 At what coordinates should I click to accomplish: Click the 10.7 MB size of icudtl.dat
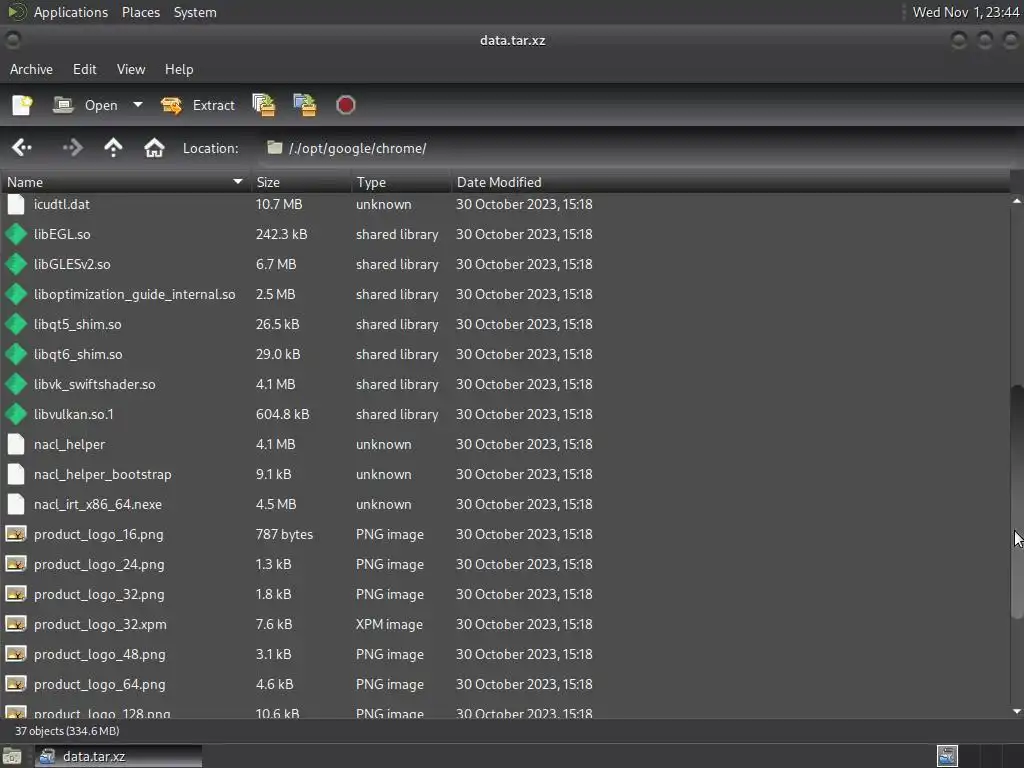click(x=279, y=204)
